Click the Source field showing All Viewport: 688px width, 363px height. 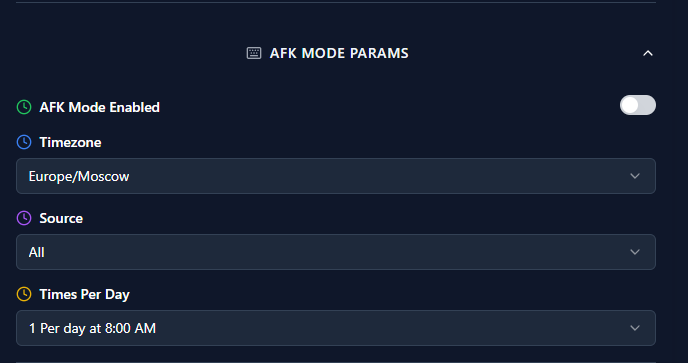click(x=336, y=252)
